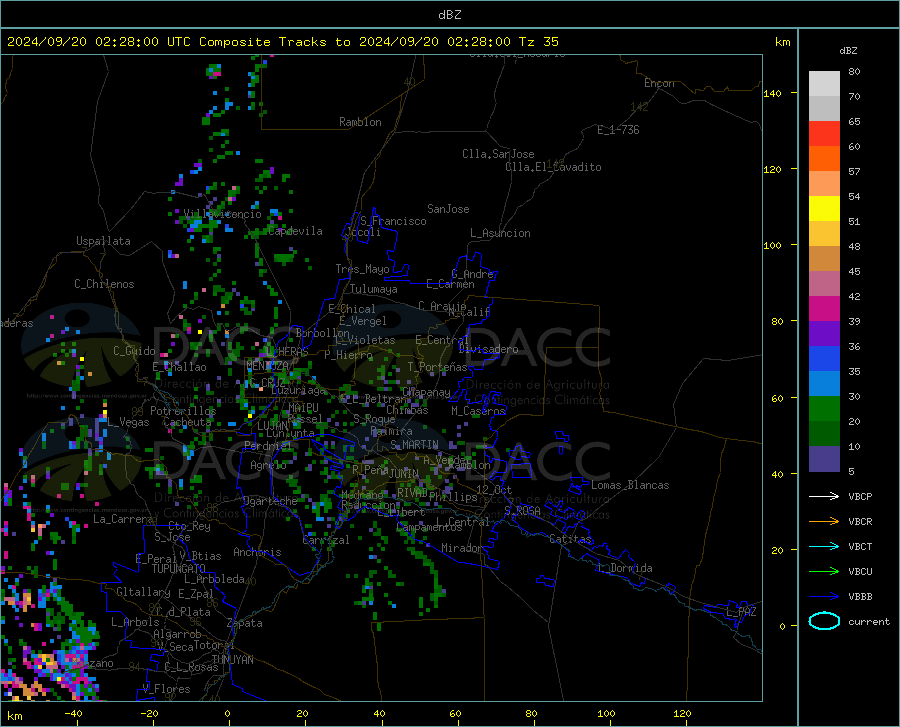Click the Carrizal label
The width and height of the screenshot is (900, 727).
(325, 540)
